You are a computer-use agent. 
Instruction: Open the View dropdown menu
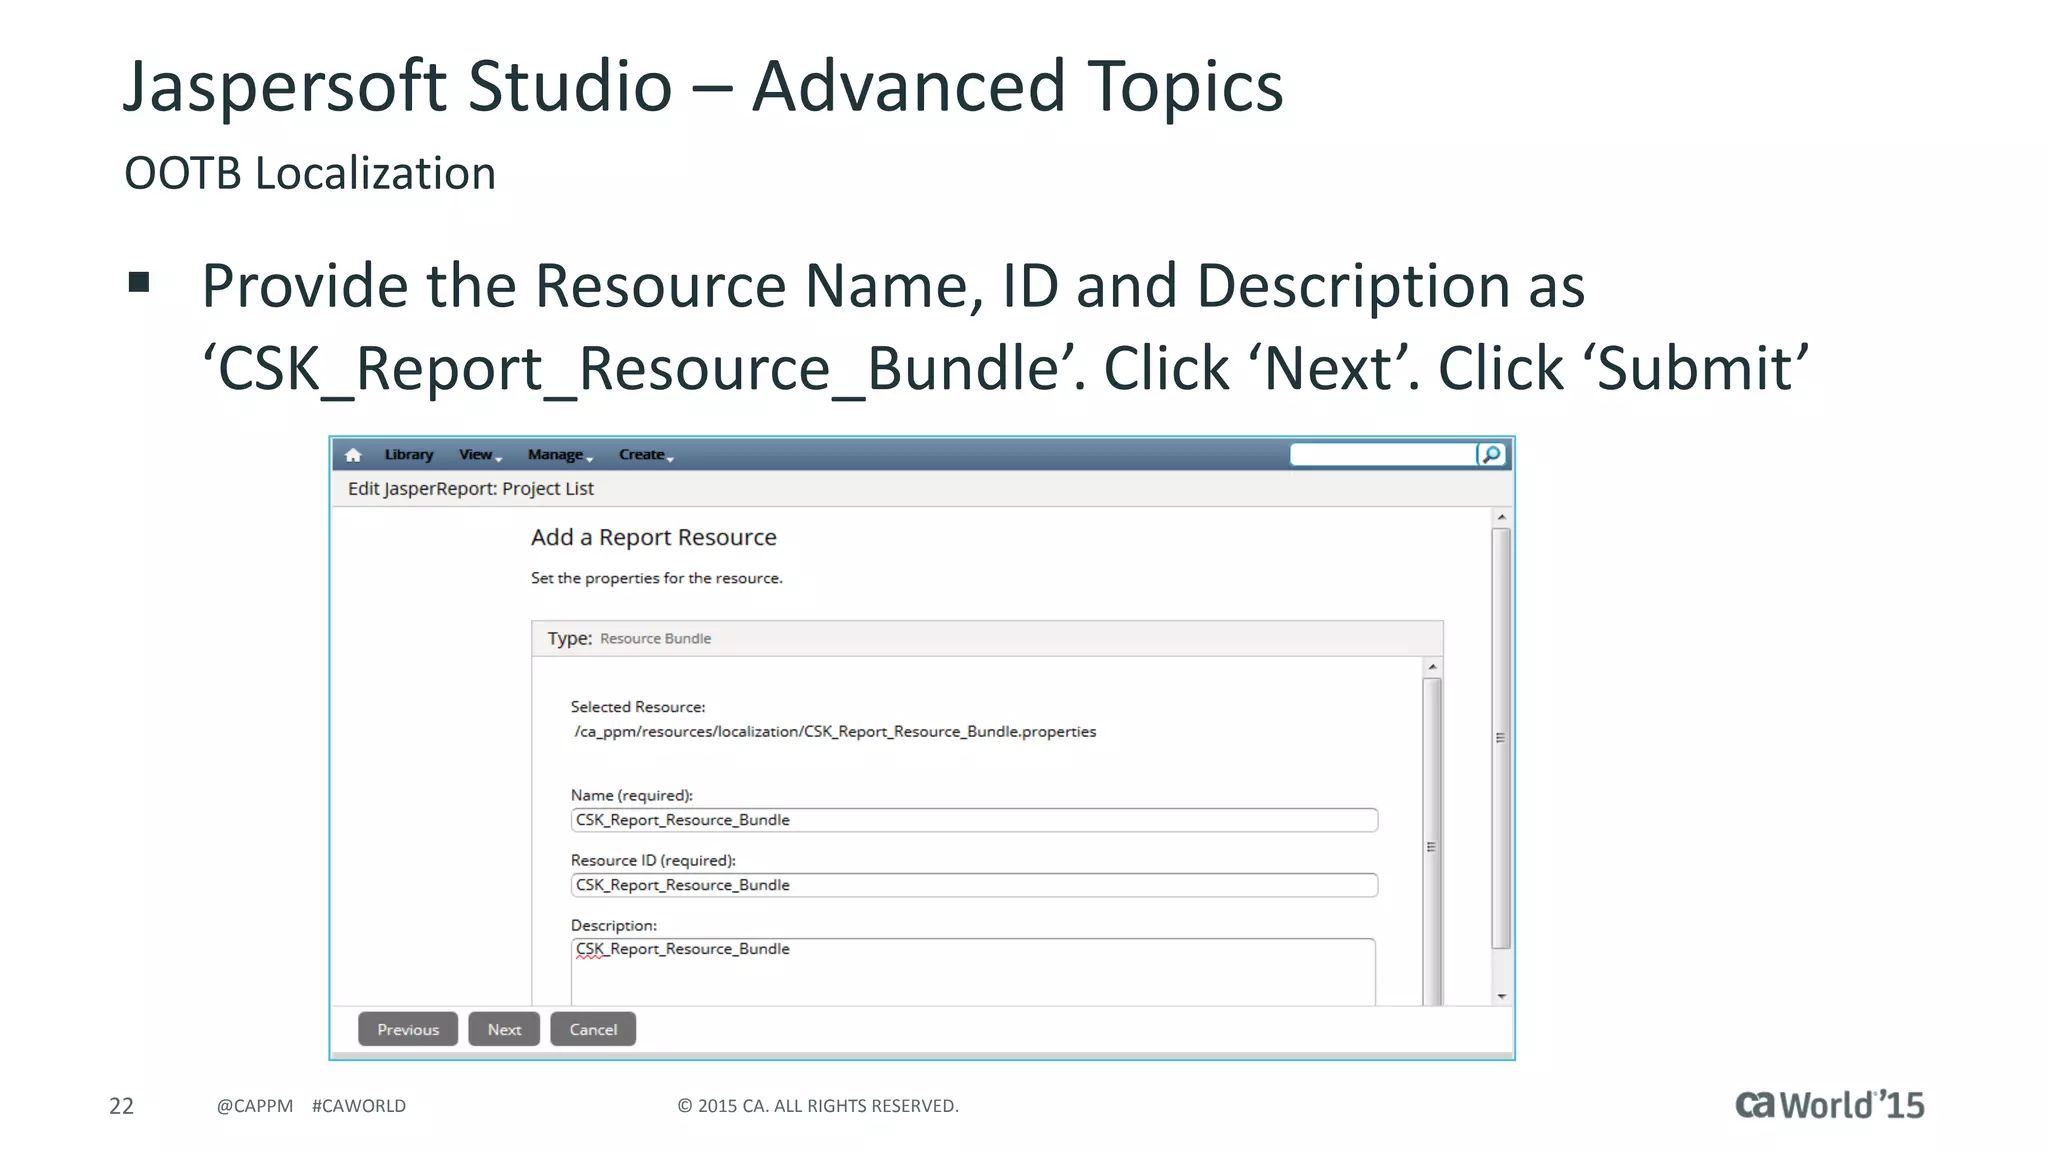(480, 455)
